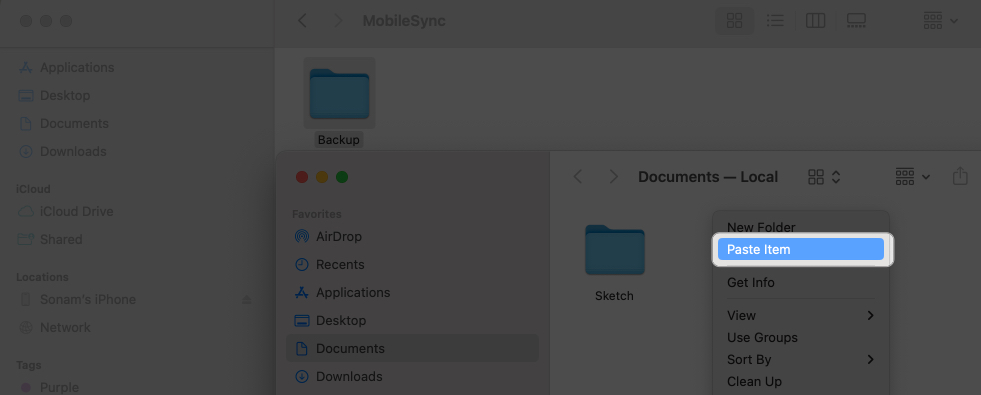The image size is (981, 395).
Task: Switch MobileSync window to gallery view
Action: coord(856,21)
